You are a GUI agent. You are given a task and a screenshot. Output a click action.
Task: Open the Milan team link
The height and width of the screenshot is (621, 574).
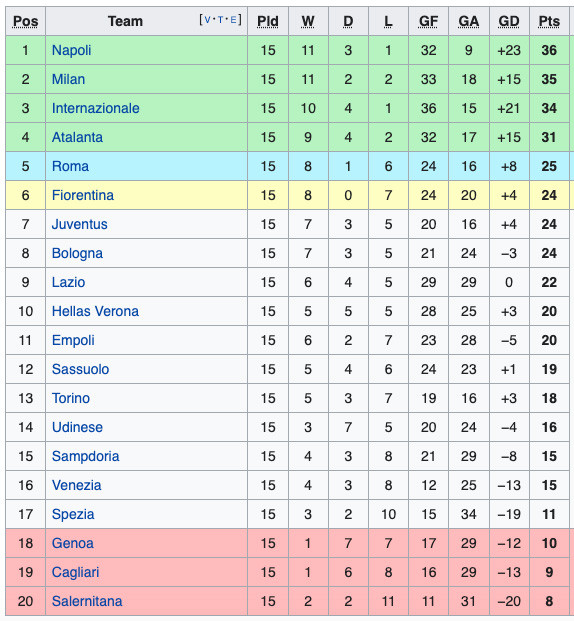point(68,79)
